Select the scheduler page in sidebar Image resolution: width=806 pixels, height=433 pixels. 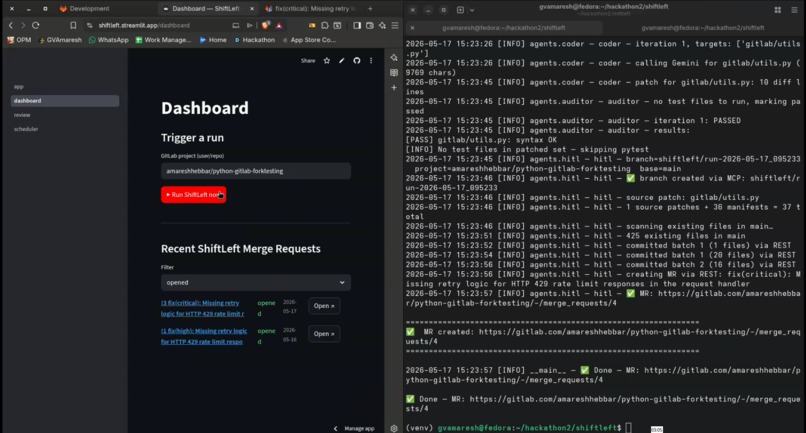tap(65, 129)
